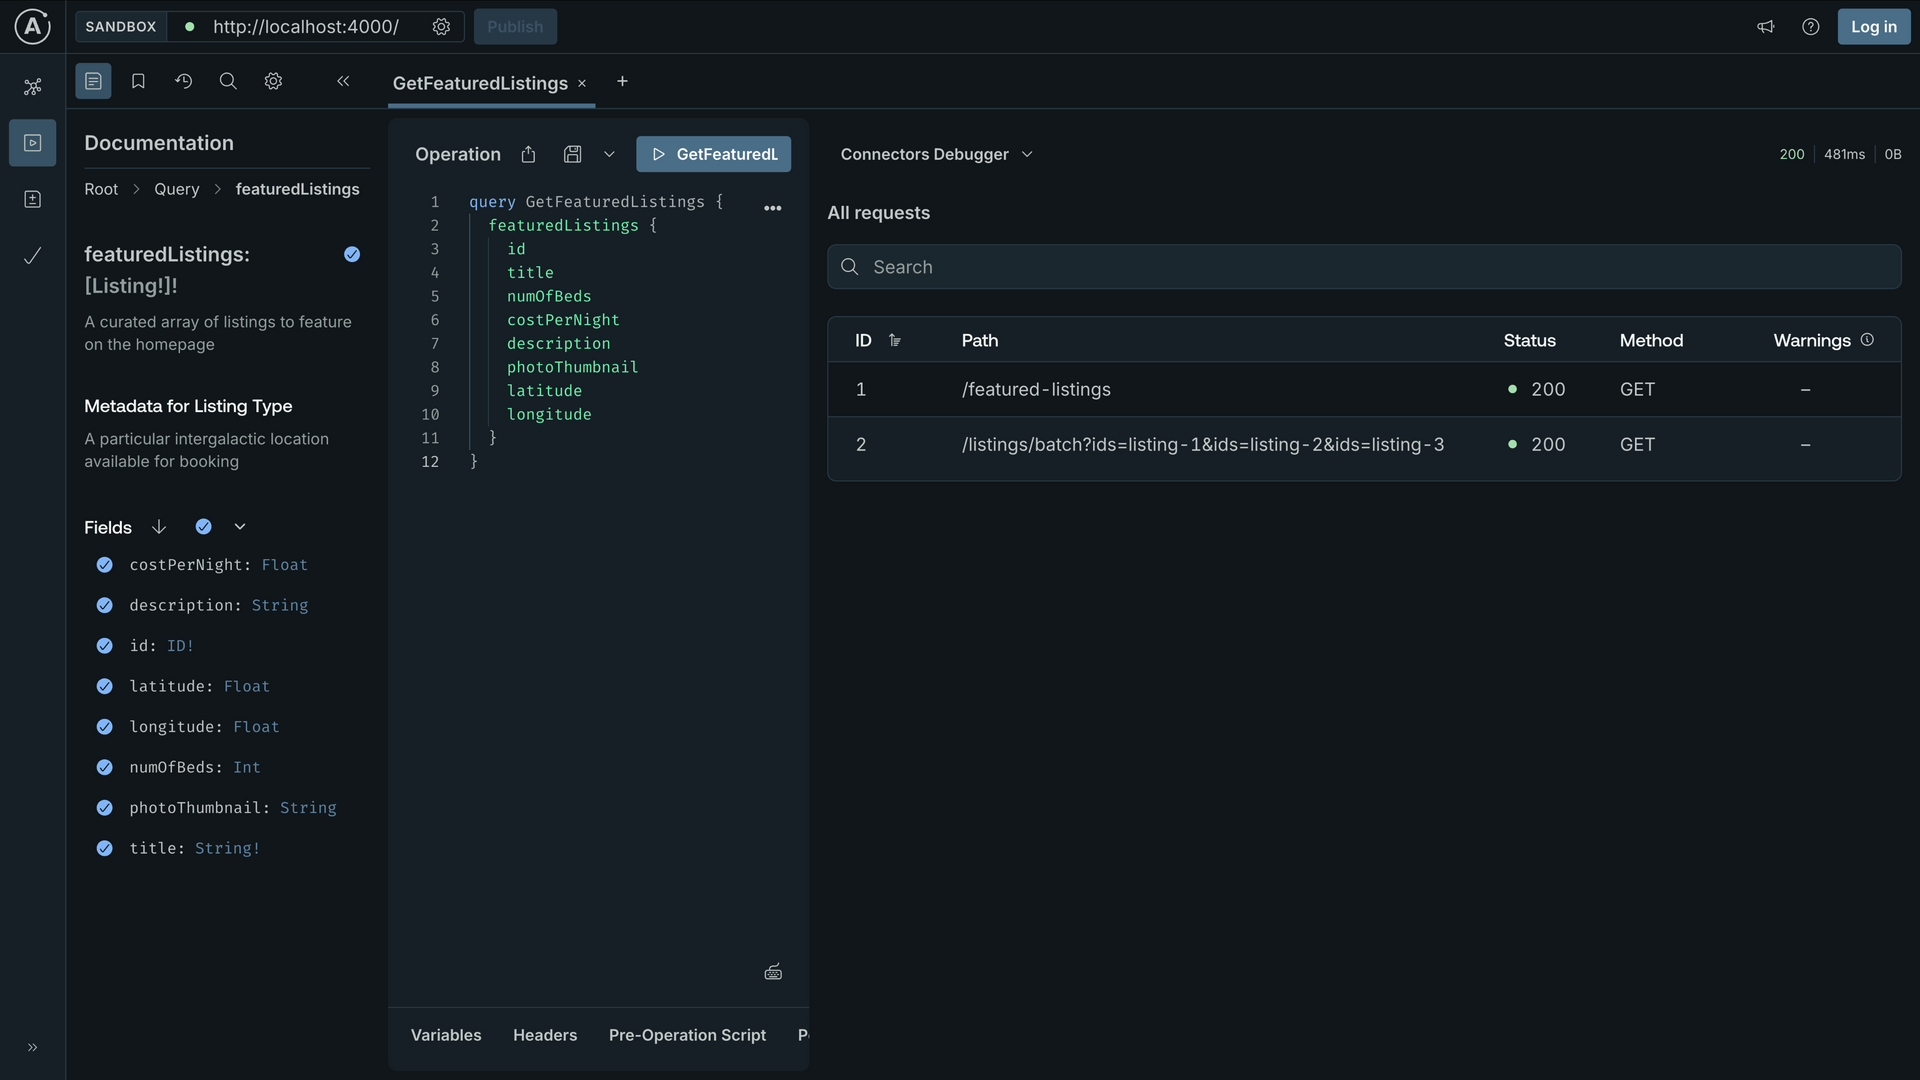Open Explorer settings gear
The height and width of the screenshot is (1080, 1920).
(273, 81)
